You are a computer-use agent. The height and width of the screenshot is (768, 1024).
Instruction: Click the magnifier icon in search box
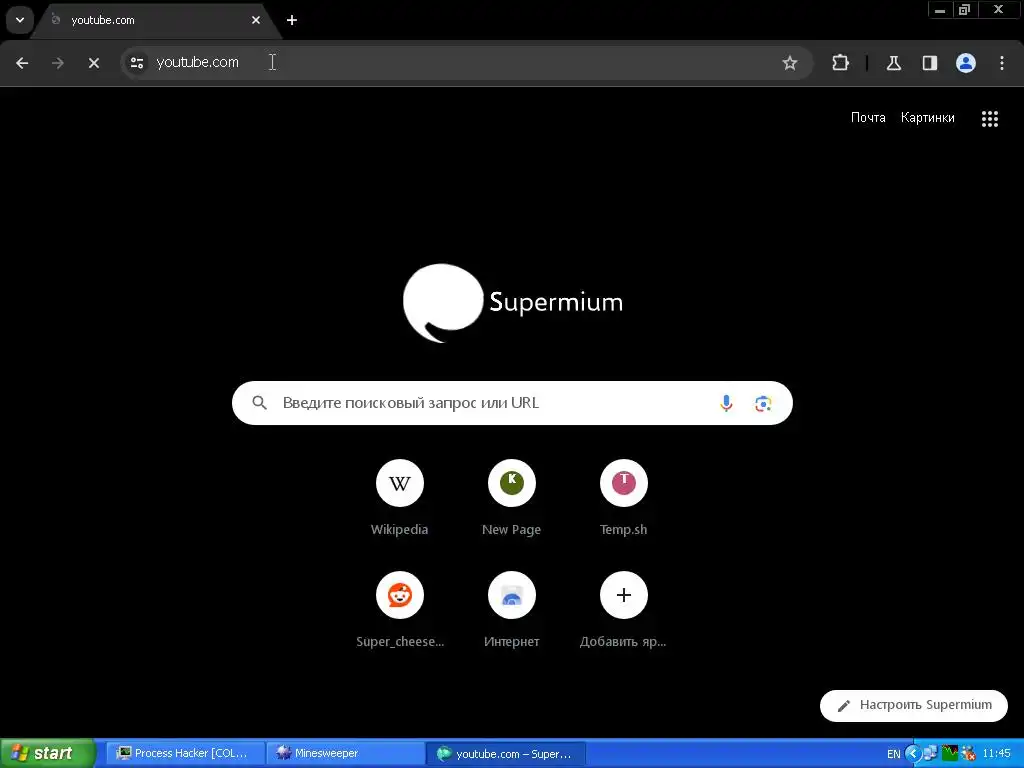tap(259, 403)
